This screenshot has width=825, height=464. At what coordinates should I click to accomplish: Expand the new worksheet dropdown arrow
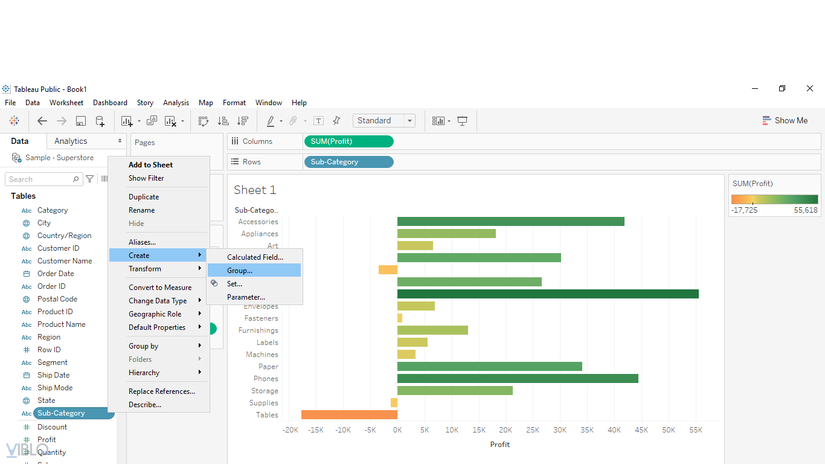[139, 122]
